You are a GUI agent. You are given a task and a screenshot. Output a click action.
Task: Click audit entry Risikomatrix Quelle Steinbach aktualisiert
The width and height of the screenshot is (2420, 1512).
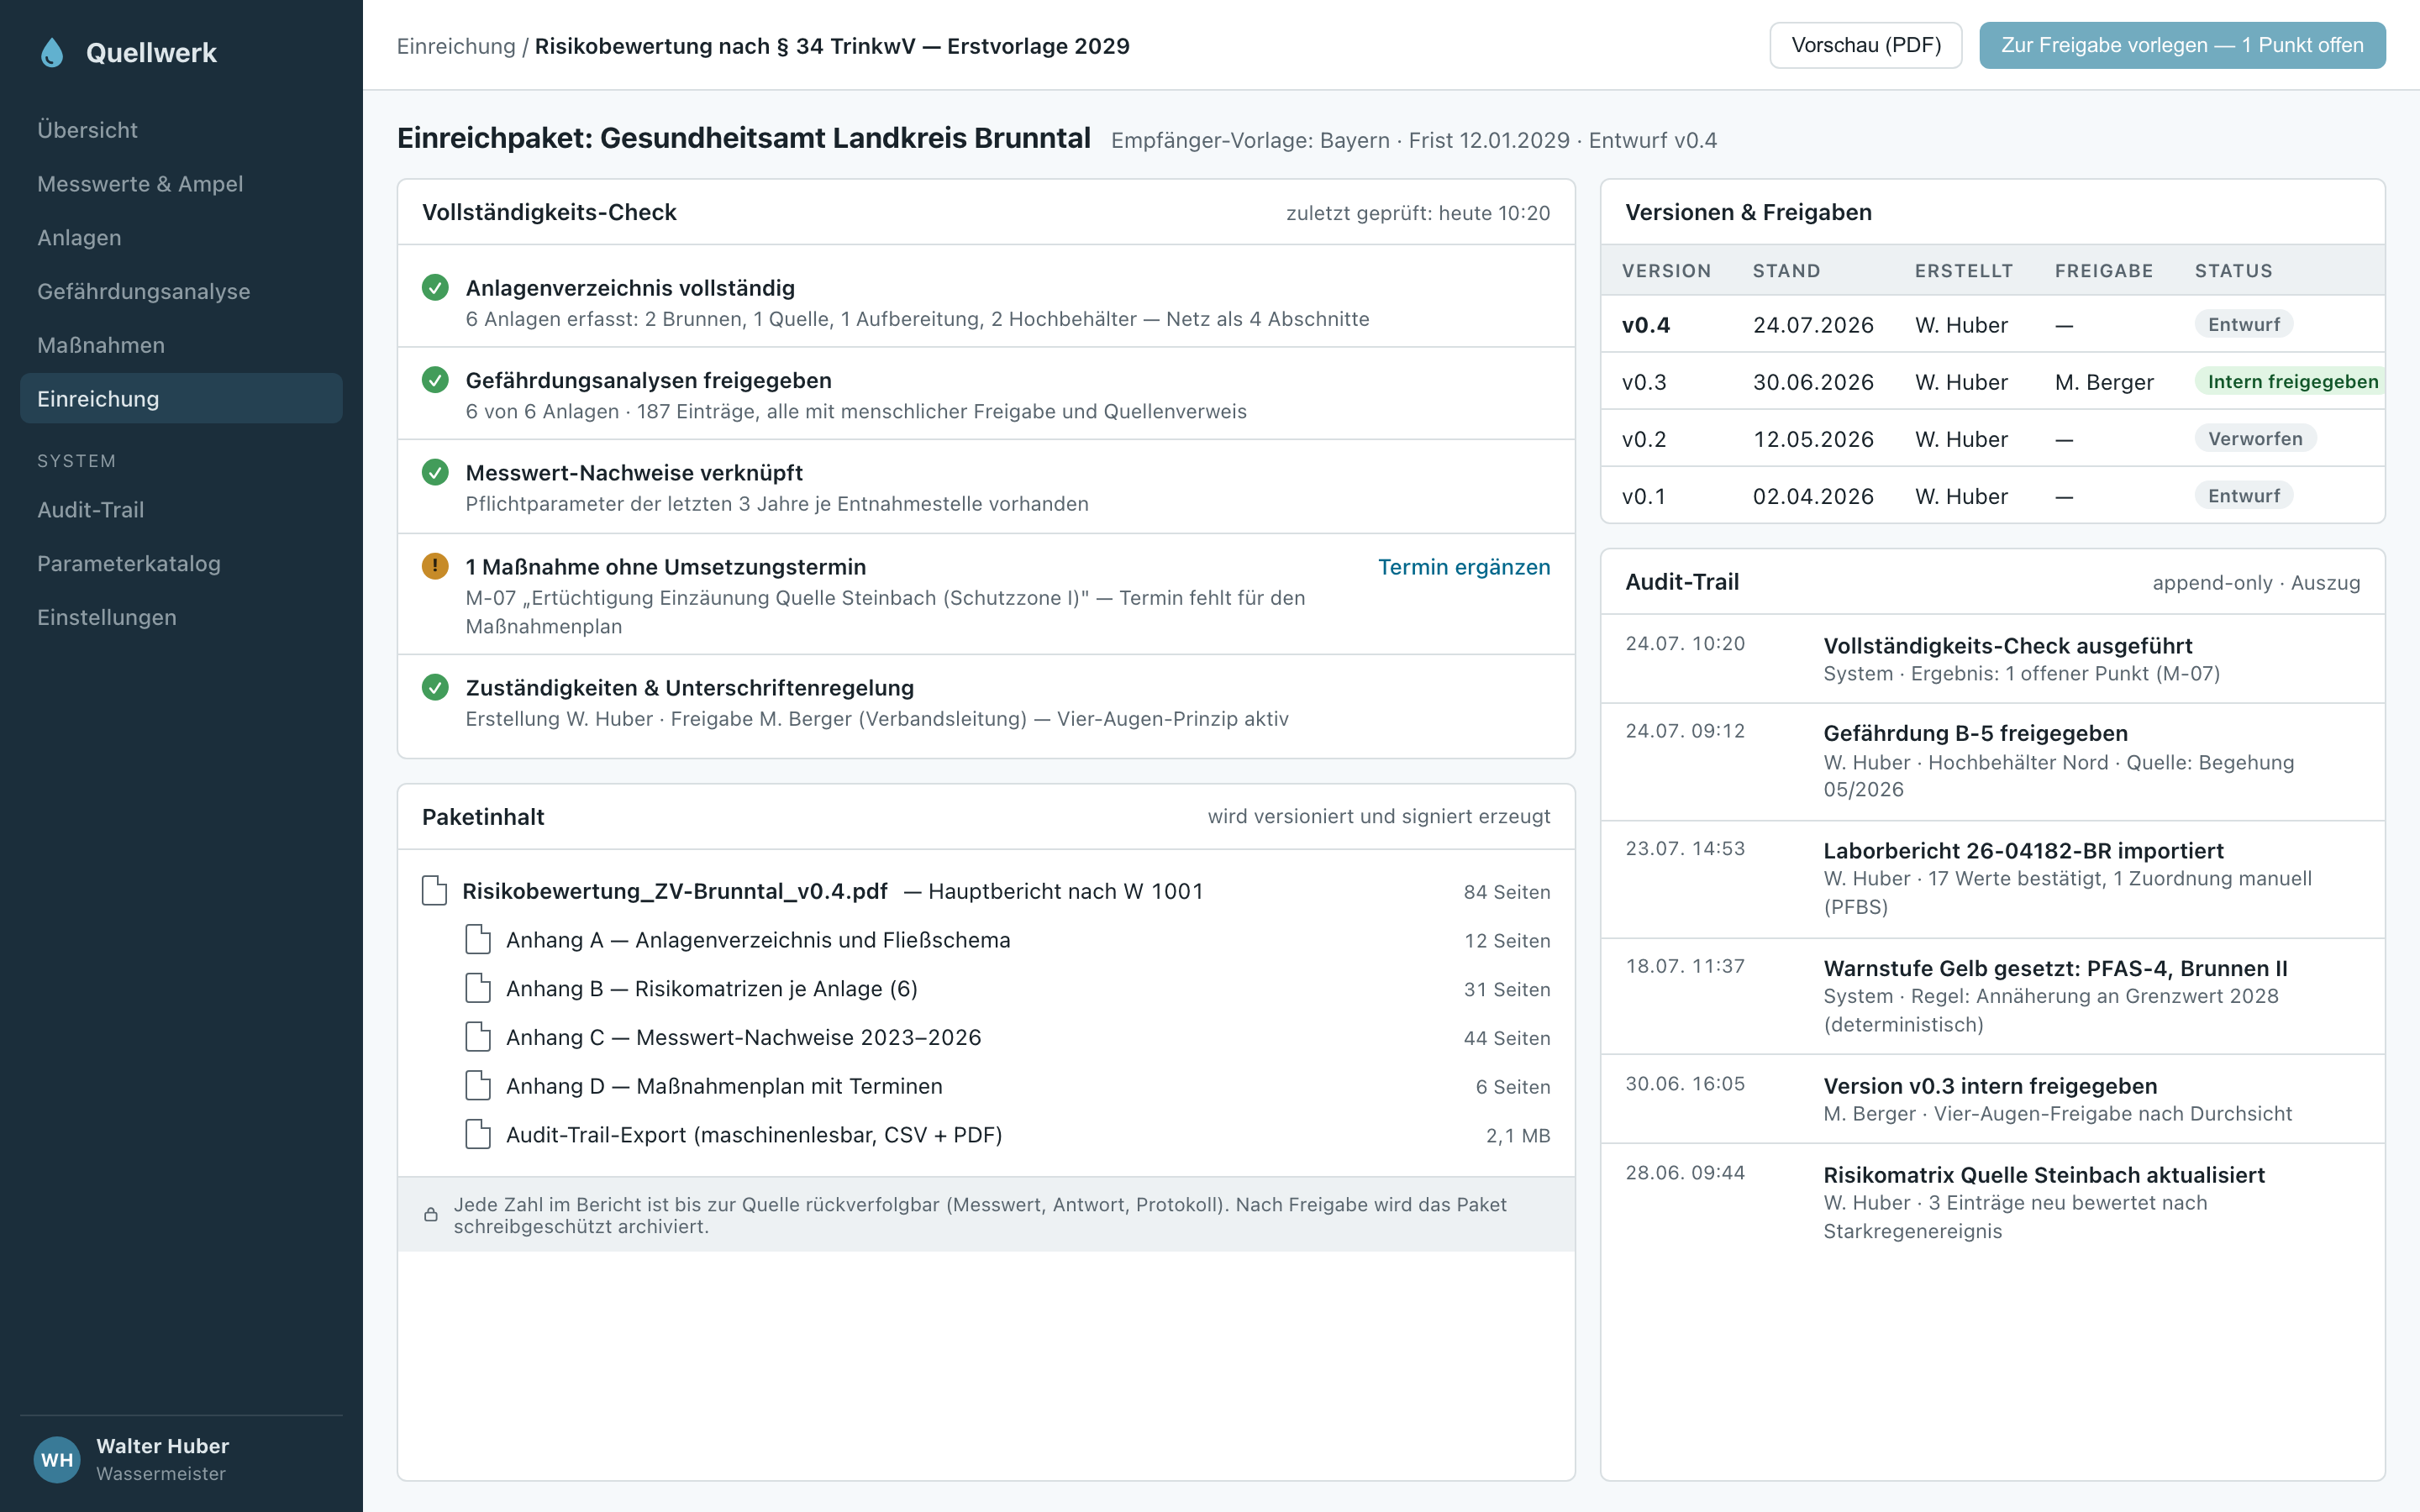pyautogui.click(x=1992, y=1203)
